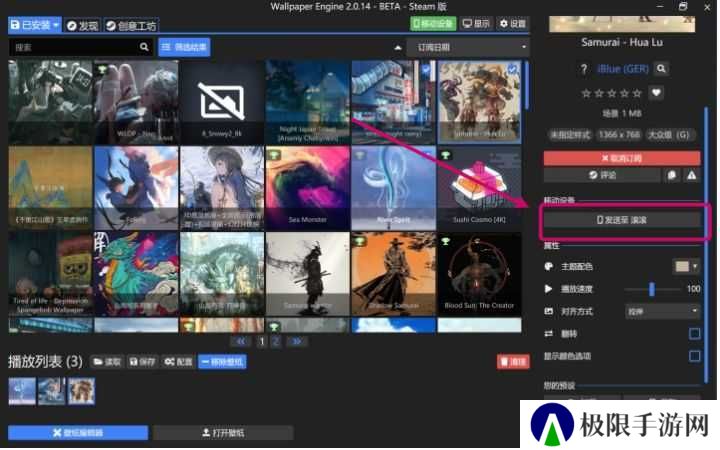
Task: Open the 订阅日期 sort dropdown
Action: click(x=468, y=47)
